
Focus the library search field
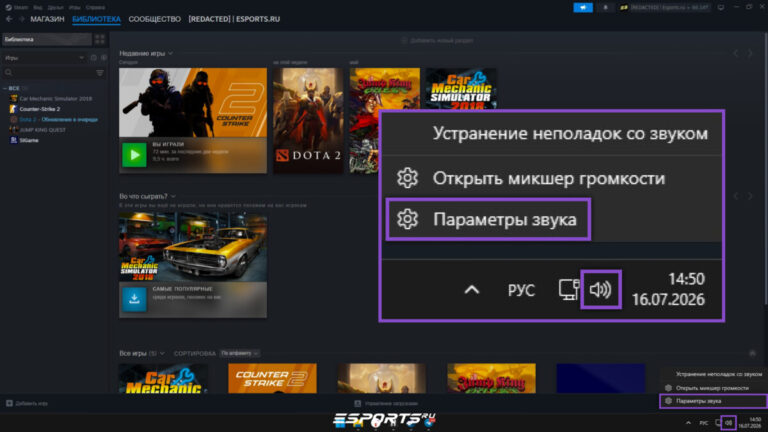tap(48, 72)
